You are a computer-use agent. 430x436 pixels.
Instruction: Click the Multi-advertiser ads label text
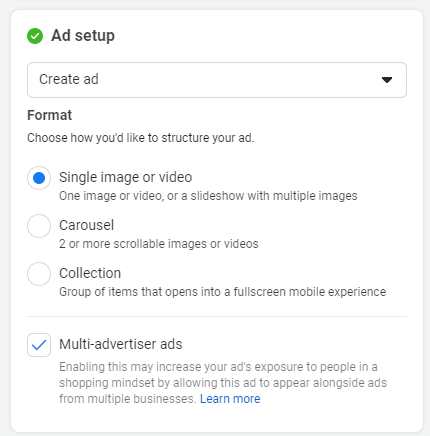(121, 344)
